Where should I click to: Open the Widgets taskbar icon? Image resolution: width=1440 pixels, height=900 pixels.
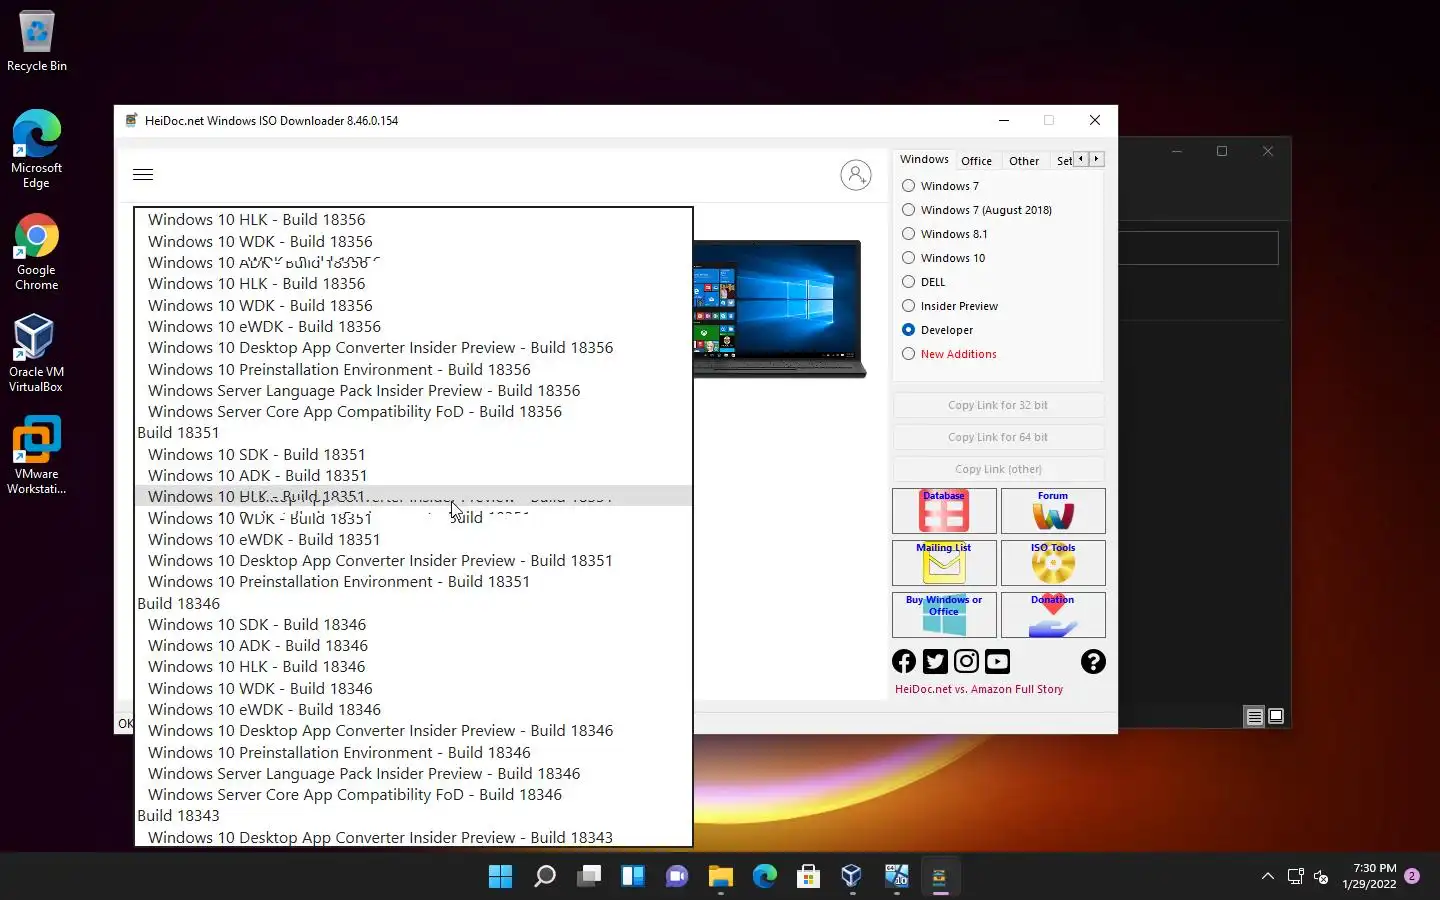coord(632,877)
